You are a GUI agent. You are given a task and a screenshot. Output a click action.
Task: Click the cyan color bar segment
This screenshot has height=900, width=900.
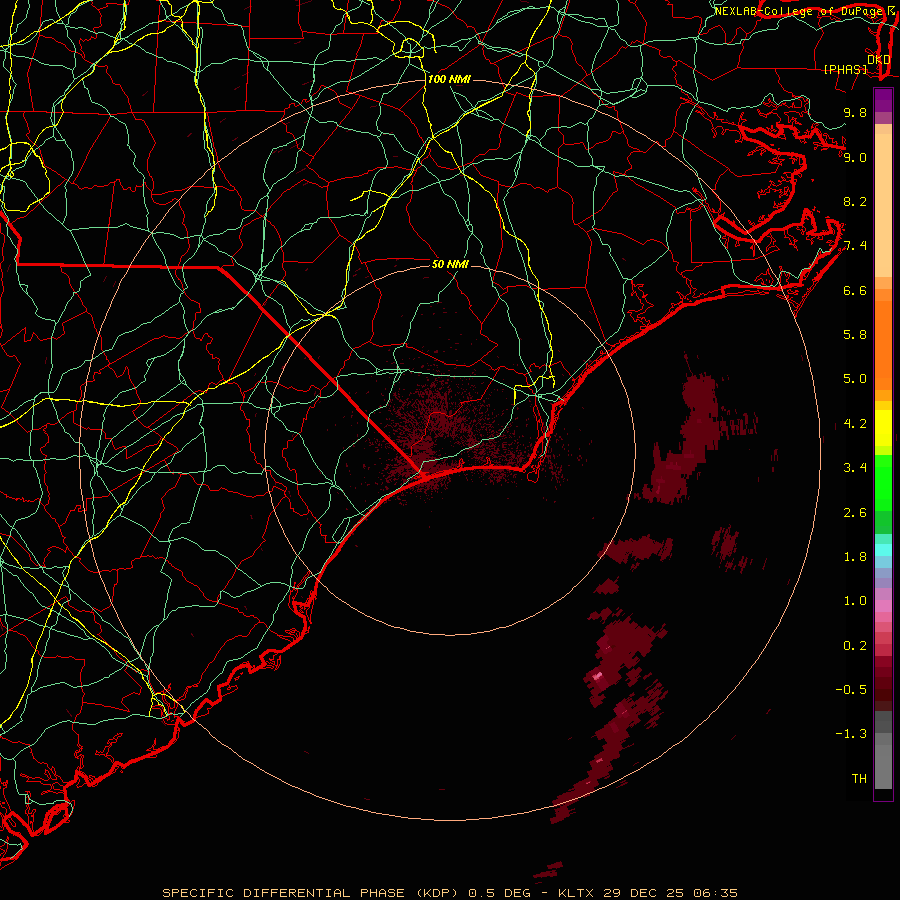pos(883,549)
